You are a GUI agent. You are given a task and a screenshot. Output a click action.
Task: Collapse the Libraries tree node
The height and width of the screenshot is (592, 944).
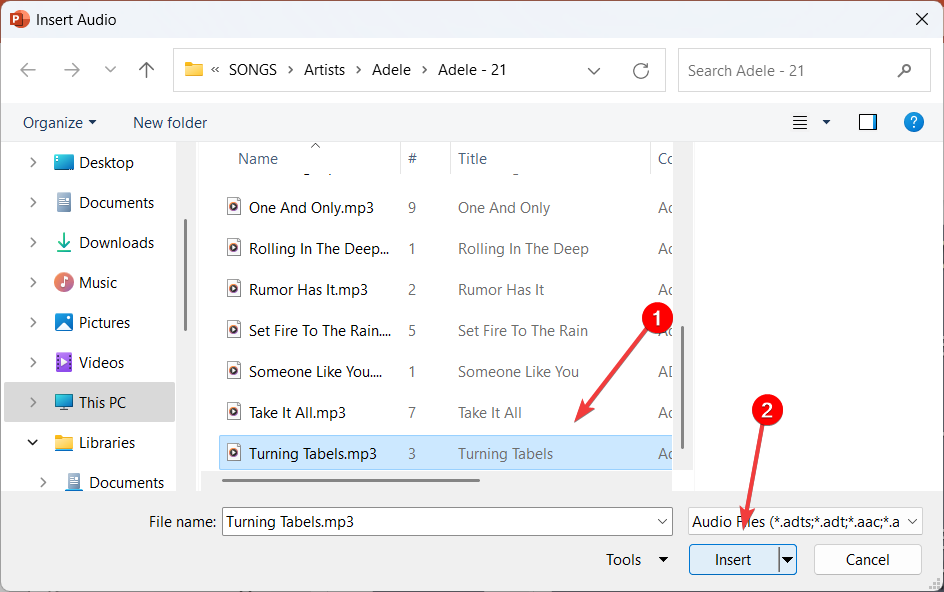[33, 443]
